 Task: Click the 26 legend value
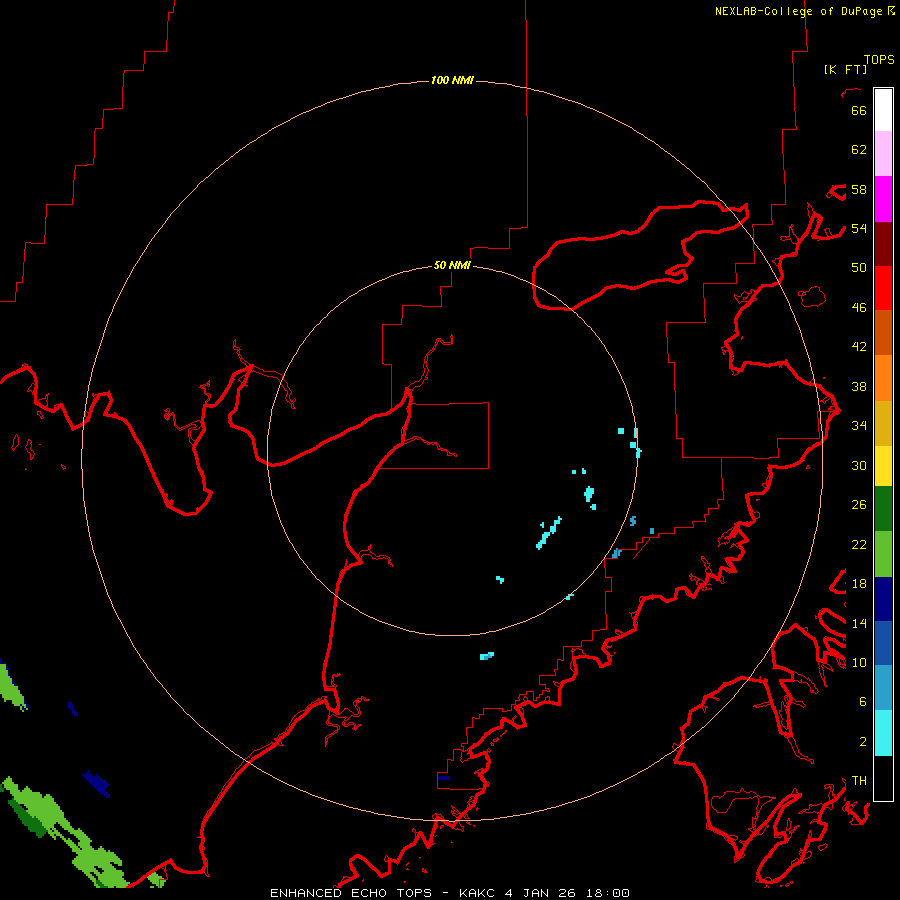pyautogui.click(x=859, y=505)
